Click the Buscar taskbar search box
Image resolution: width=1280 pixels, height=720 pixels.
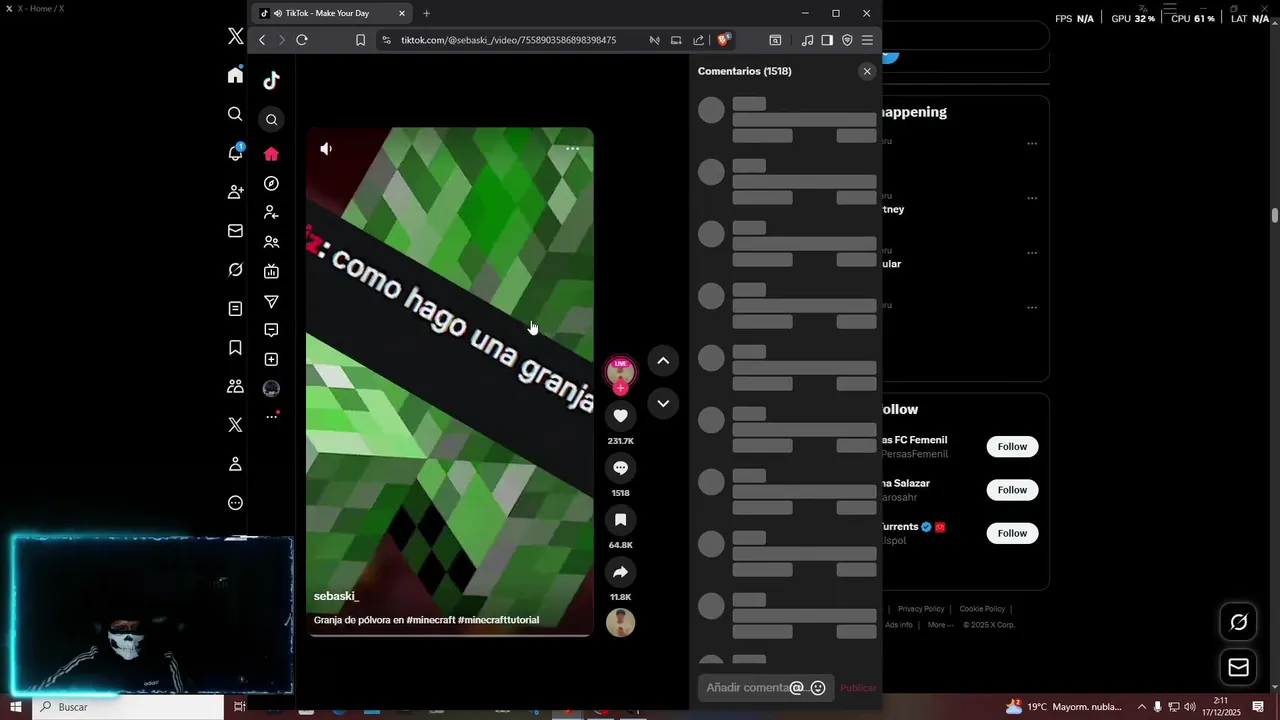click(128, 707)
